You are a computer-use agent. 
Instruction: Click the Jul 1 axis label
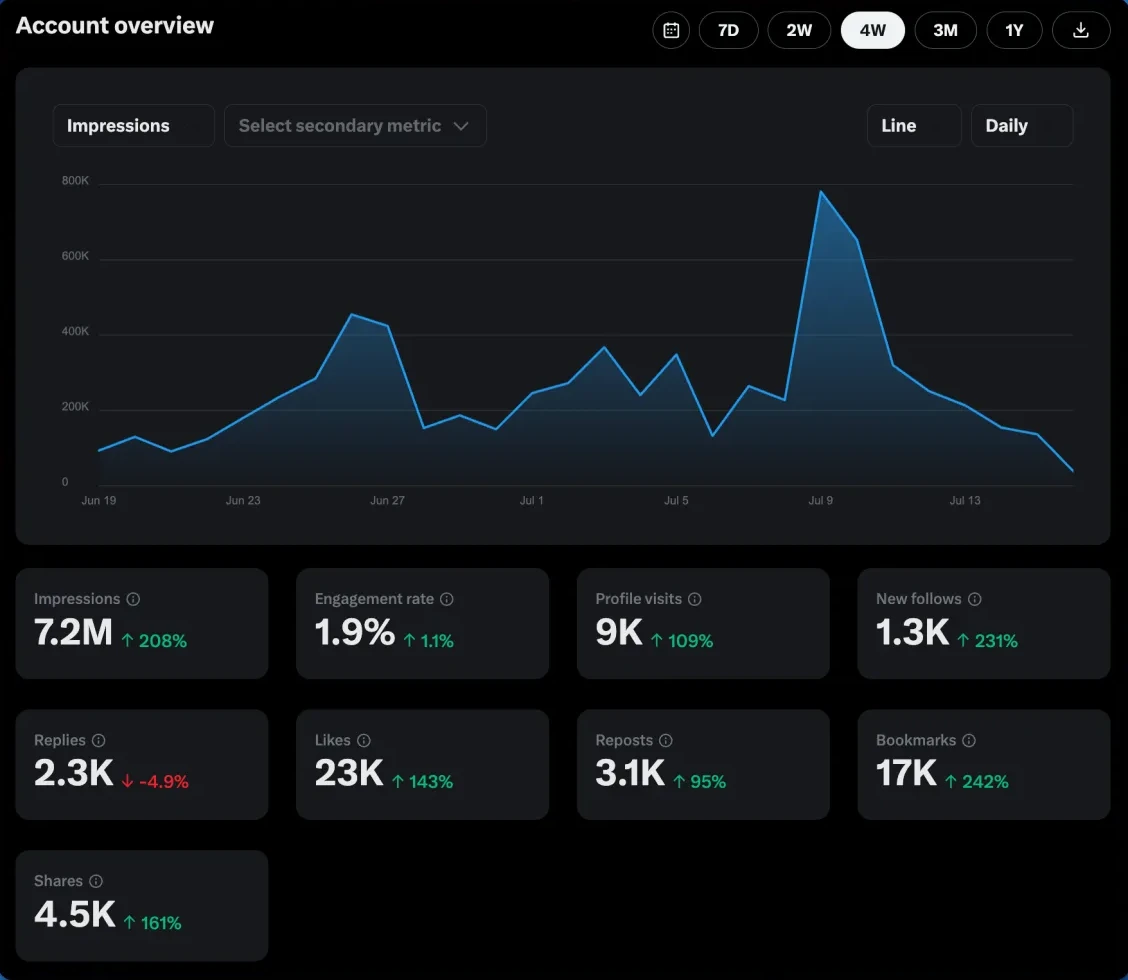point(532,500)
